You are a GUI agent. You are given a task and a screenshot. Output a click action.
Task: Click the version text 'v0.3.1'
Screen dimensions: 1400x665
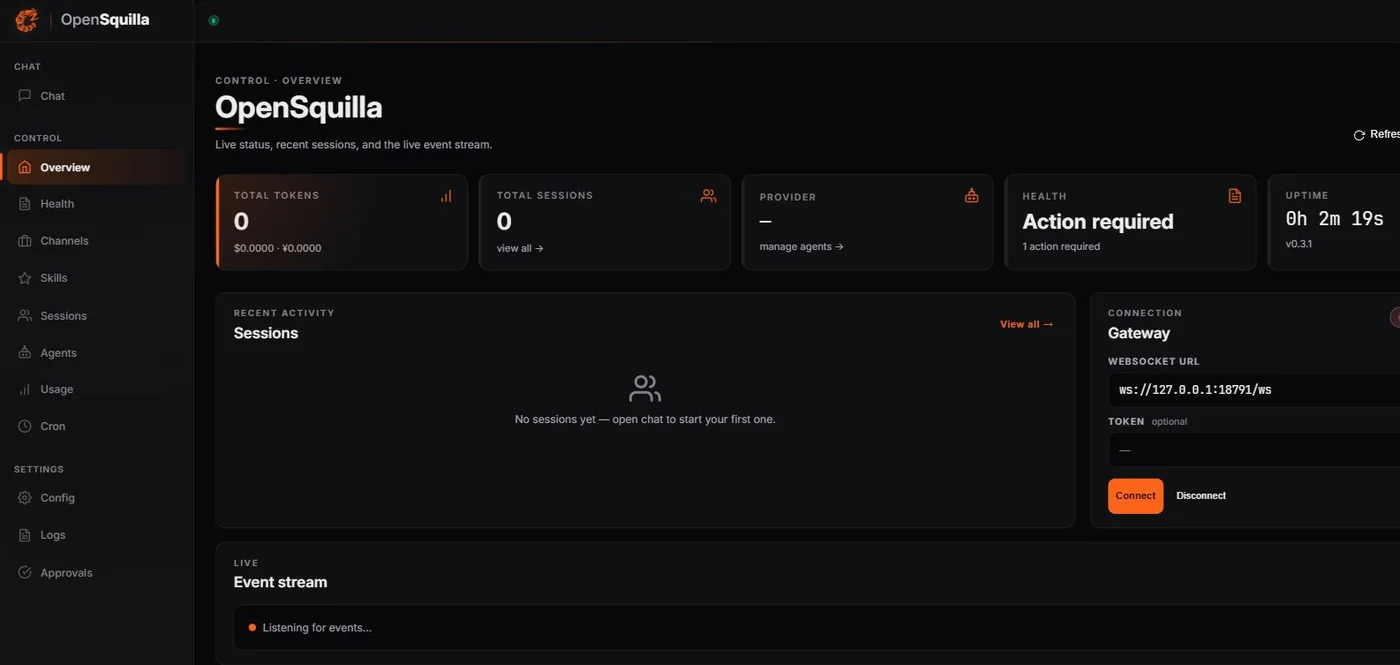(1298, 243)
